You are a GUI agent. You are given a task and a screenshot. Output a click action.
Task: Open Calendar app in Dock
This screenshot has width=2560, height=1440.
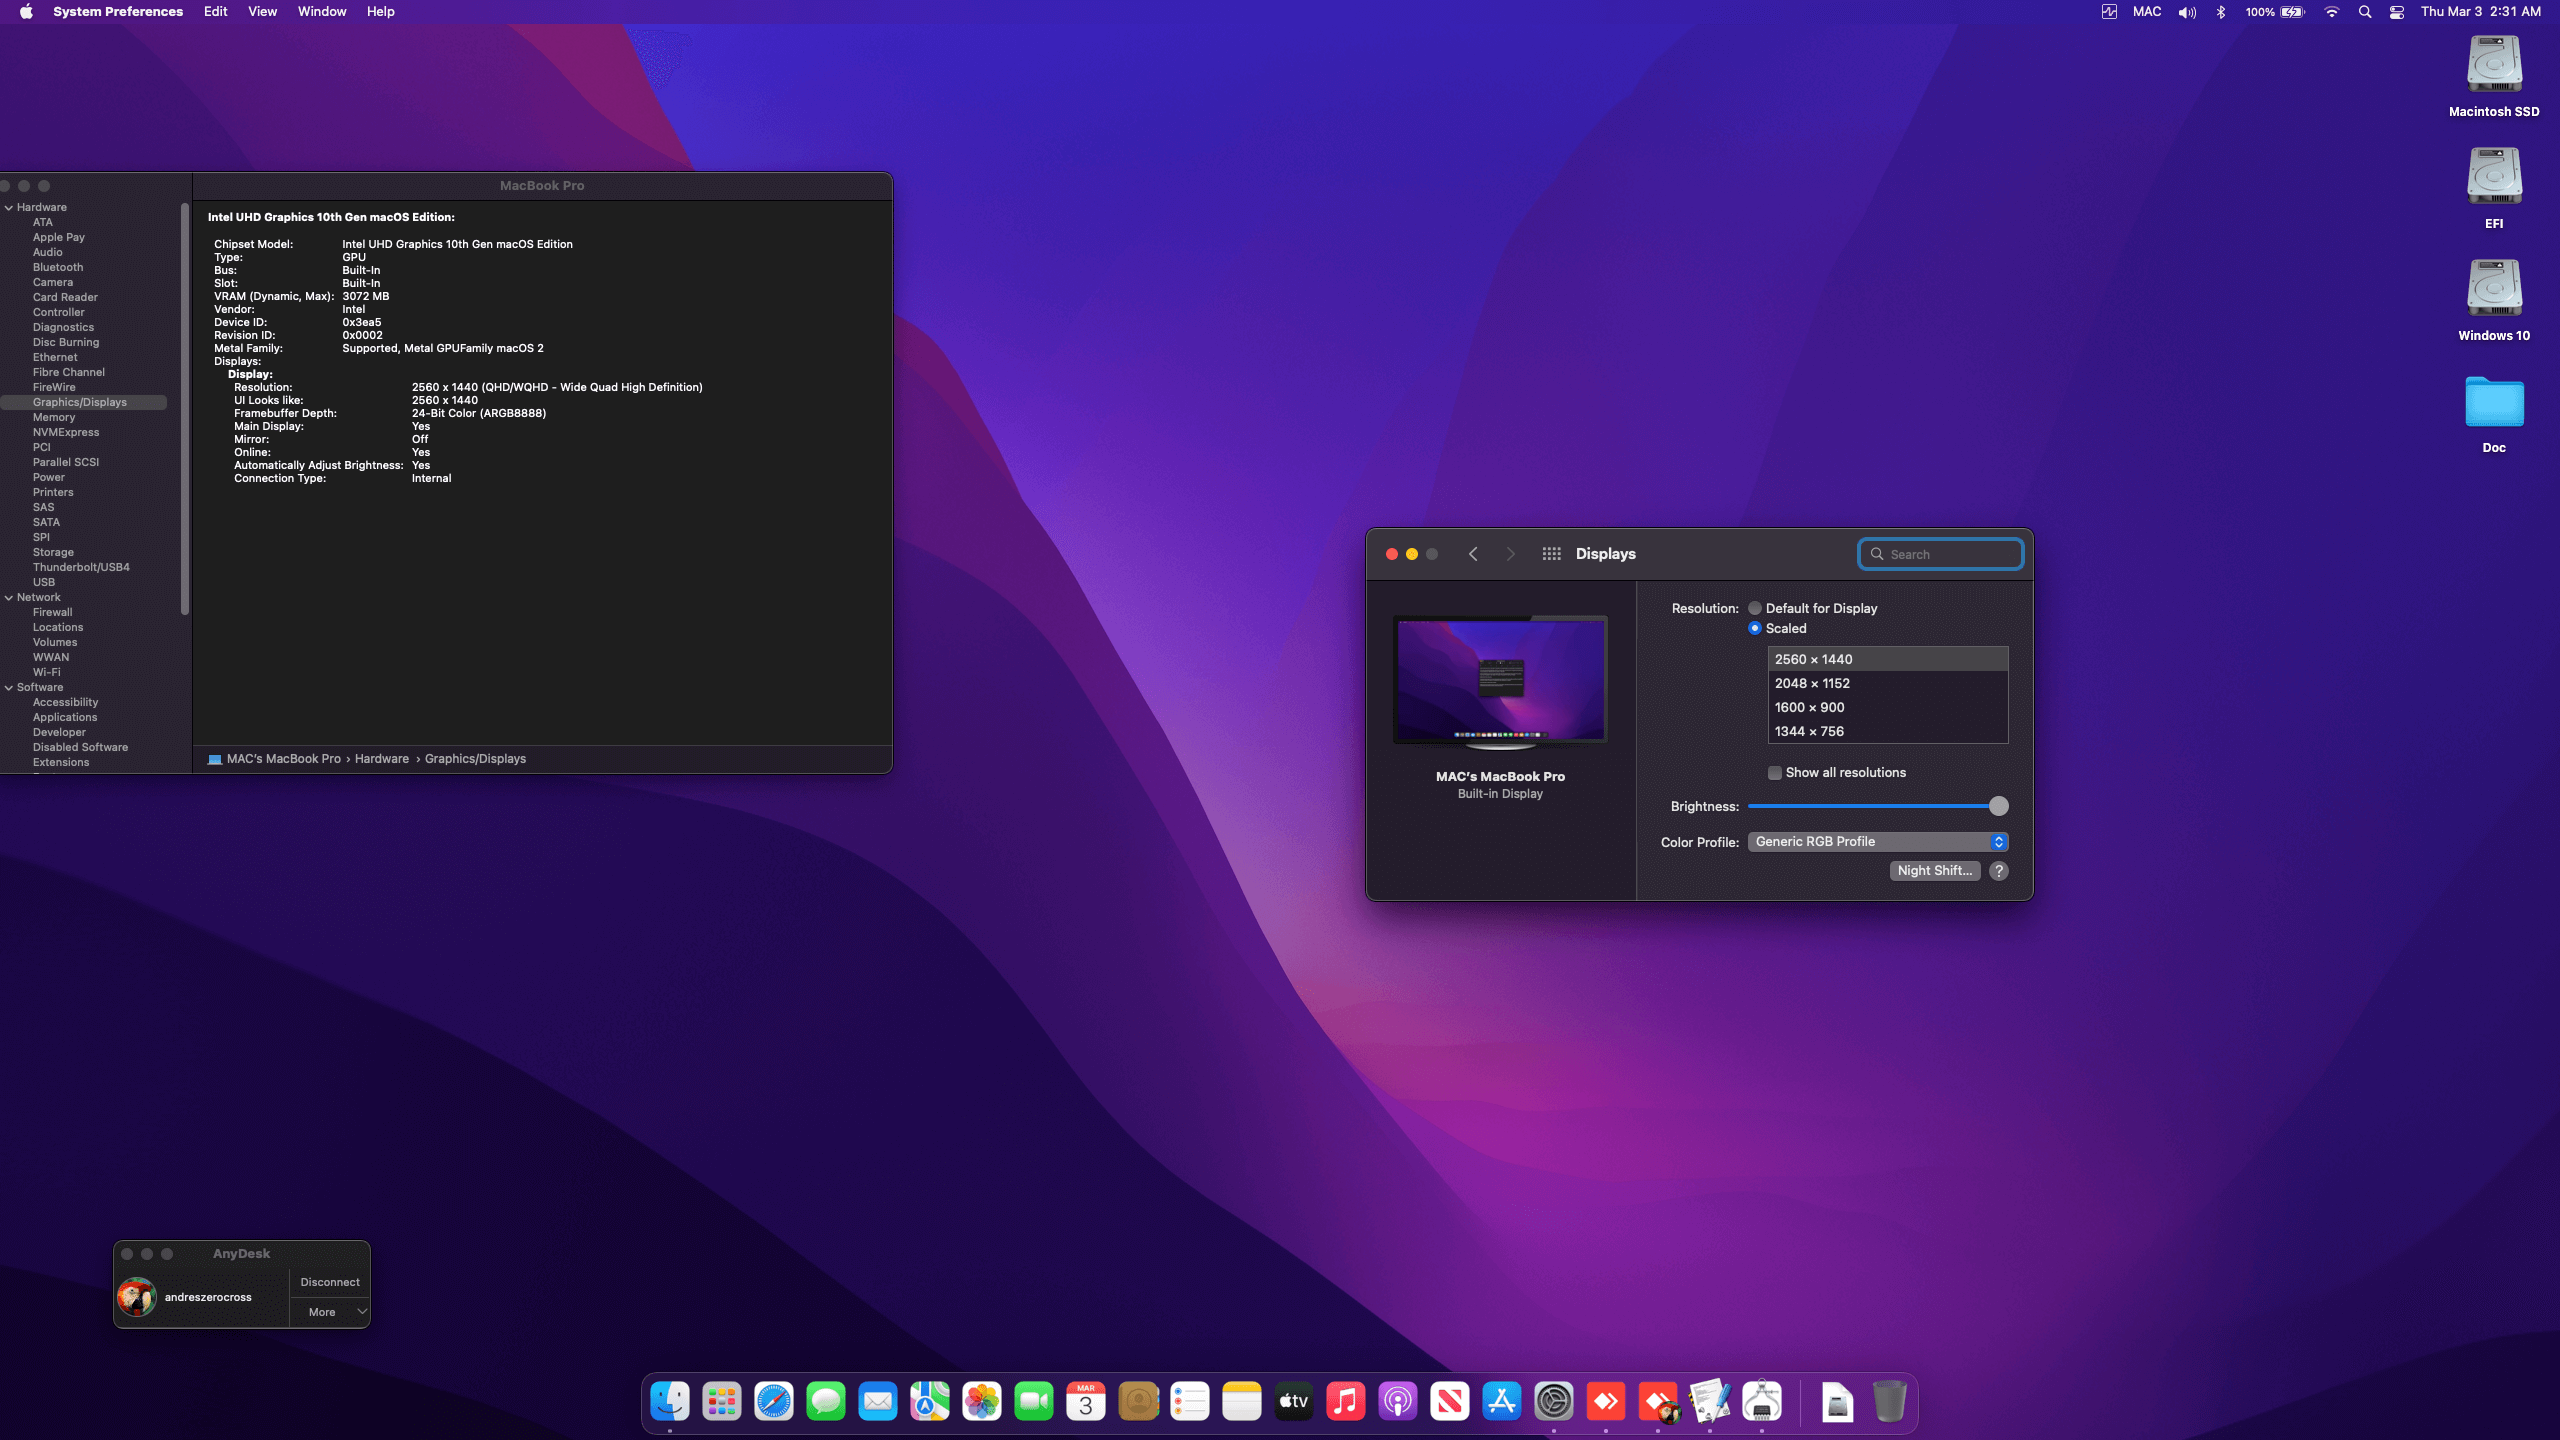click(x=1086, y=1402)
